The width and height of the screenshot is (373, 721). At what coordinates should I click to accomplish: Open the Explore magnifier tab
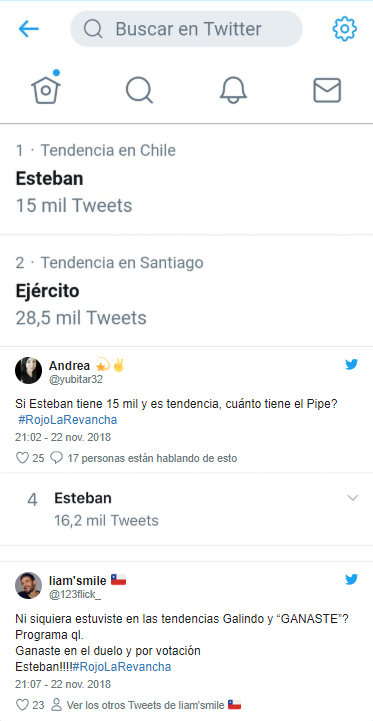pyautogui.click(x=139, y=90)
